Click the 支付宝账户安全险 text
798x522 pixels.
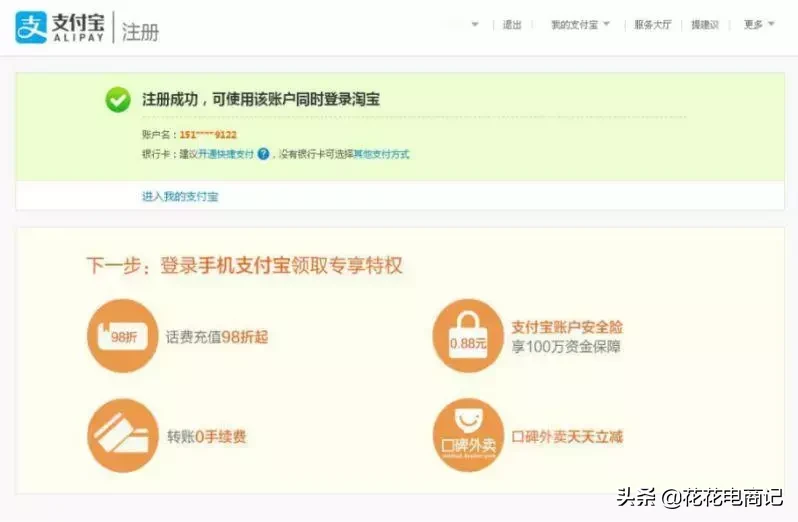[x=567, y=327]
